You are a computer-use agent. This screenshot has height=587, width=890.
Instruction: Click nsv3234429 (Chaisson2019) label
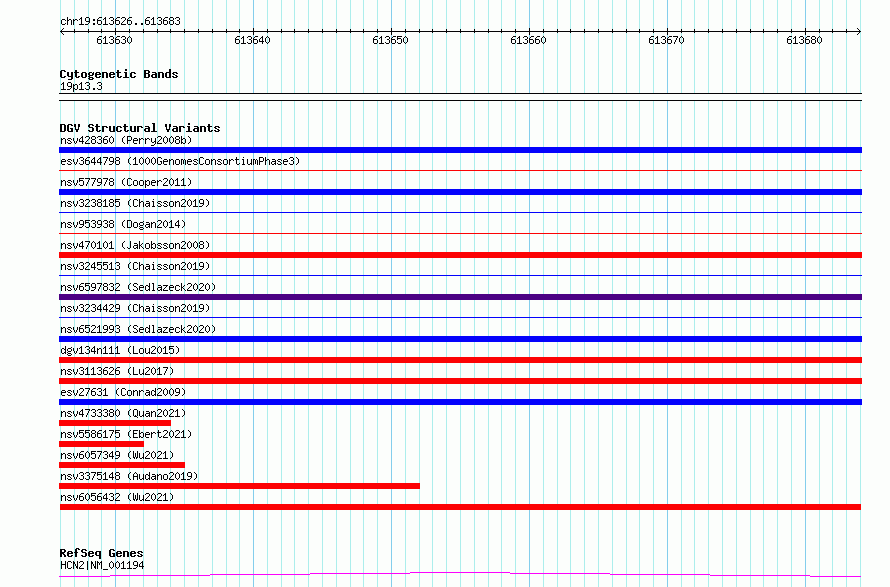(x=135, y=308)
